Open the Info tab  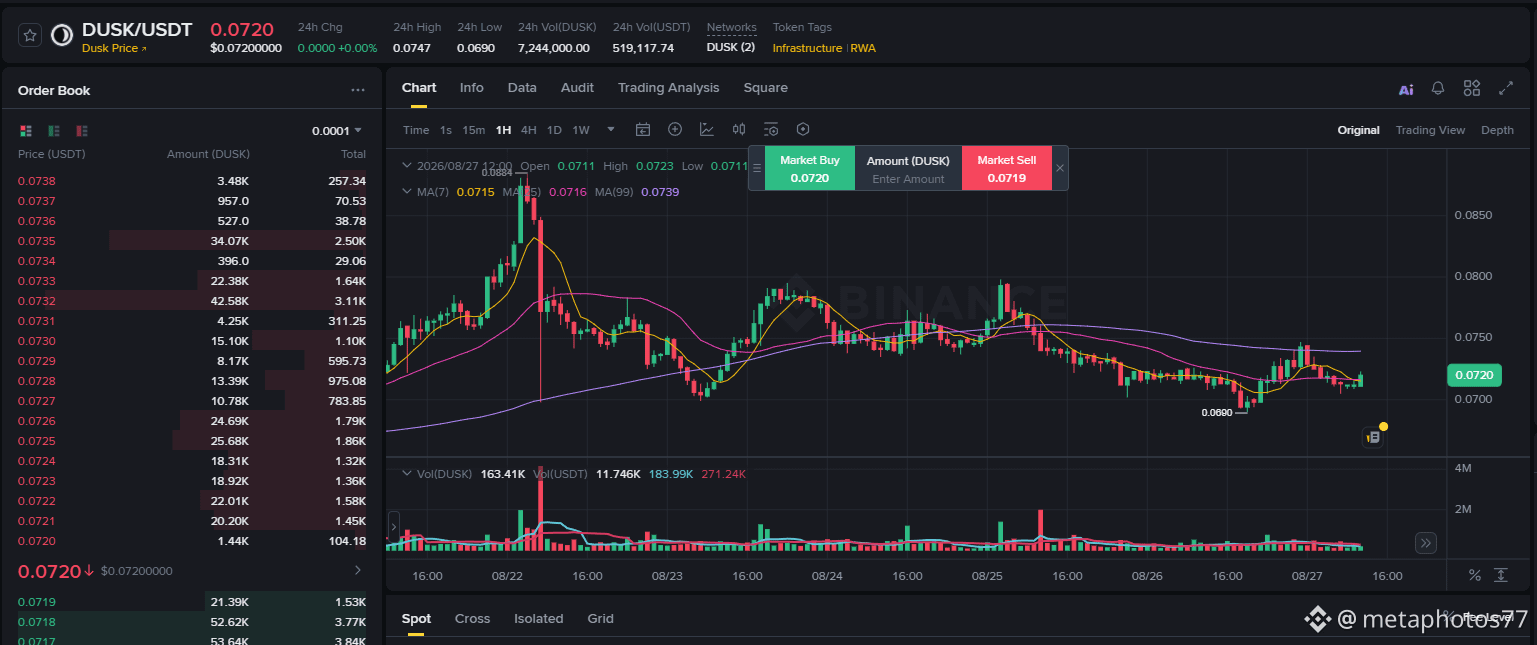(x=472, y=88)
